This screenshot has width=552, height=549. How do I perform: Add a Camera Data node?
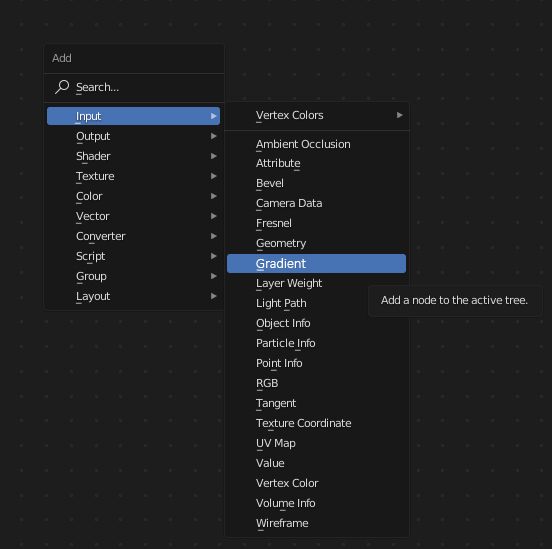pos(316,203)
